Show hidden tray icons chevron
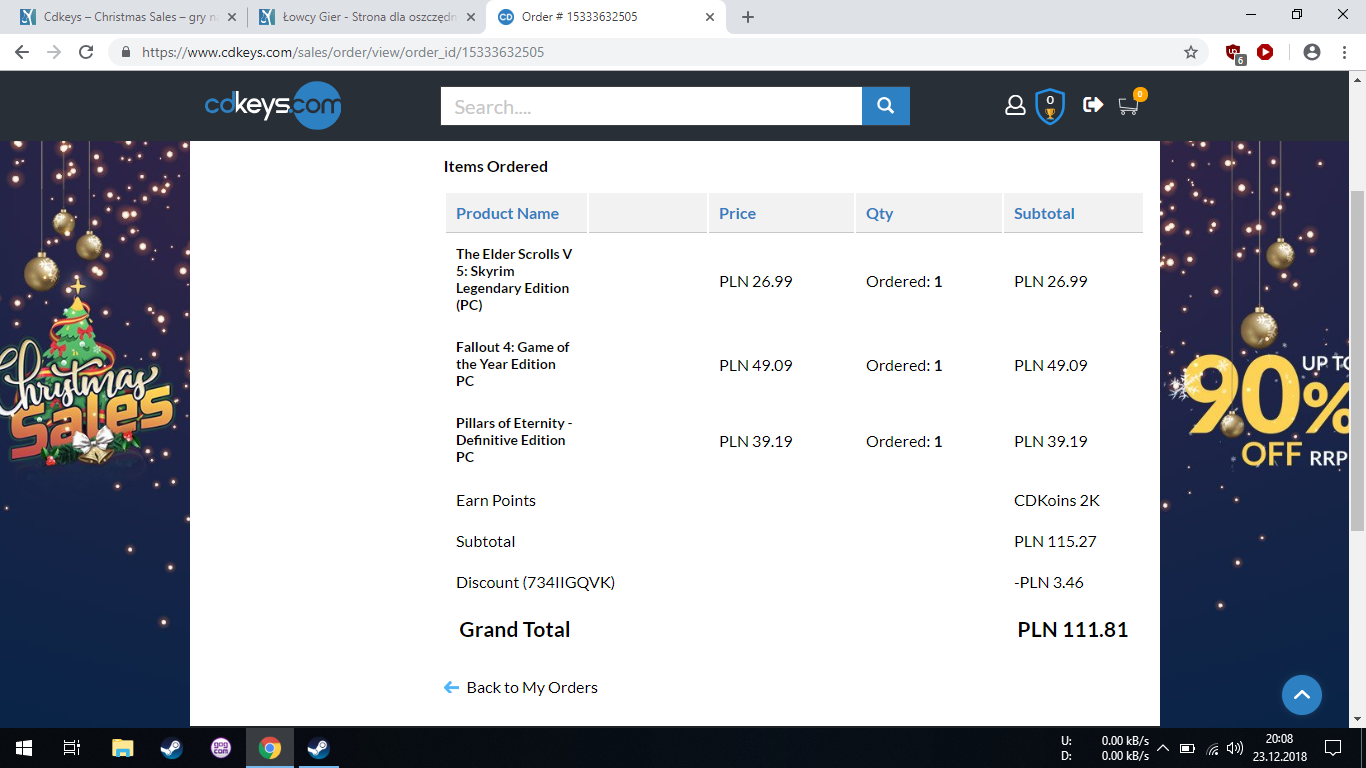1366x768 pixels. coord(1162,748)
